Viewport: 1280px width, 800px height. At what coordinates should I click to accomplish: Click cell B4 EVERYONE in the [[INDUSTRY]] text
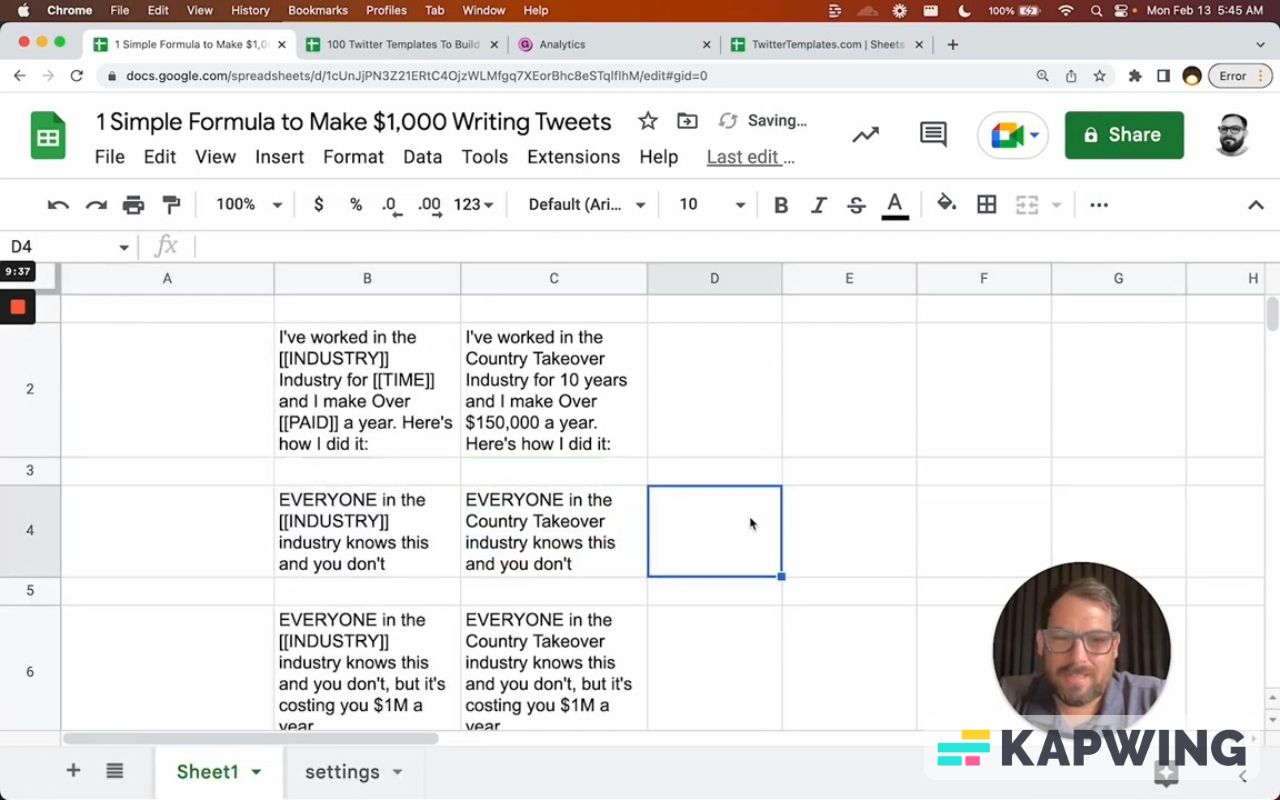367,531
